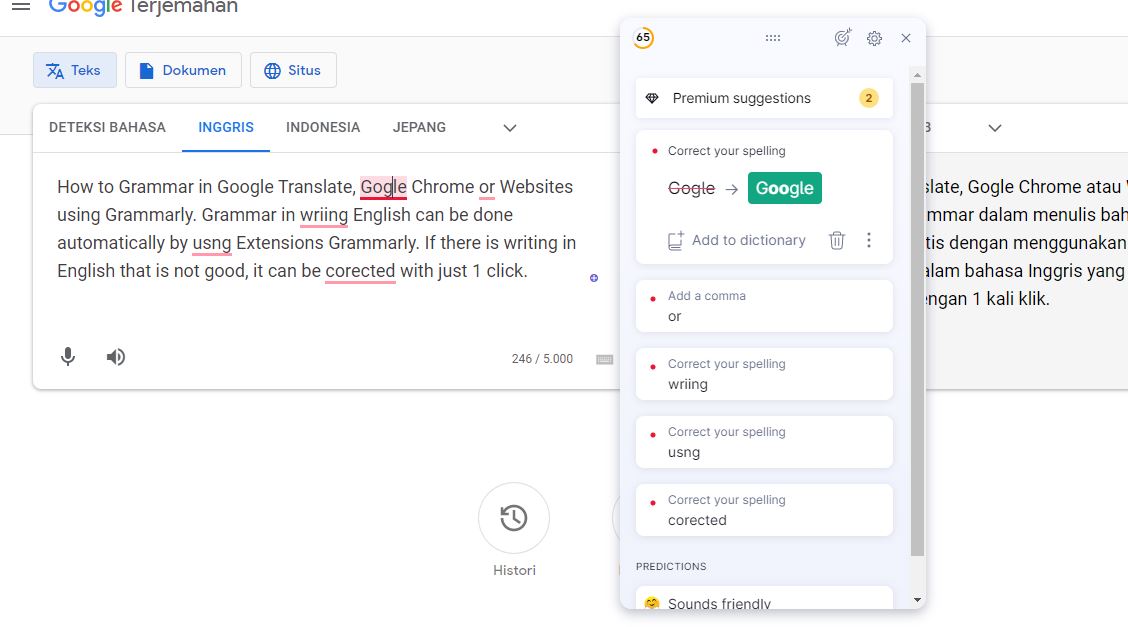
Task: Open the Histori button
Action: point(514,518)
